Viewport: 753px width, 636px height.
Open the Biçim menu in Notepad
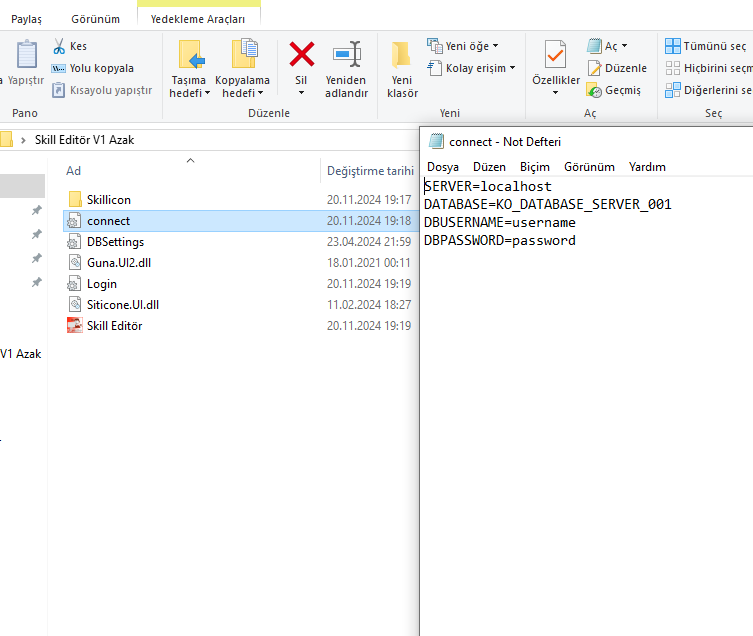[535, 167]
